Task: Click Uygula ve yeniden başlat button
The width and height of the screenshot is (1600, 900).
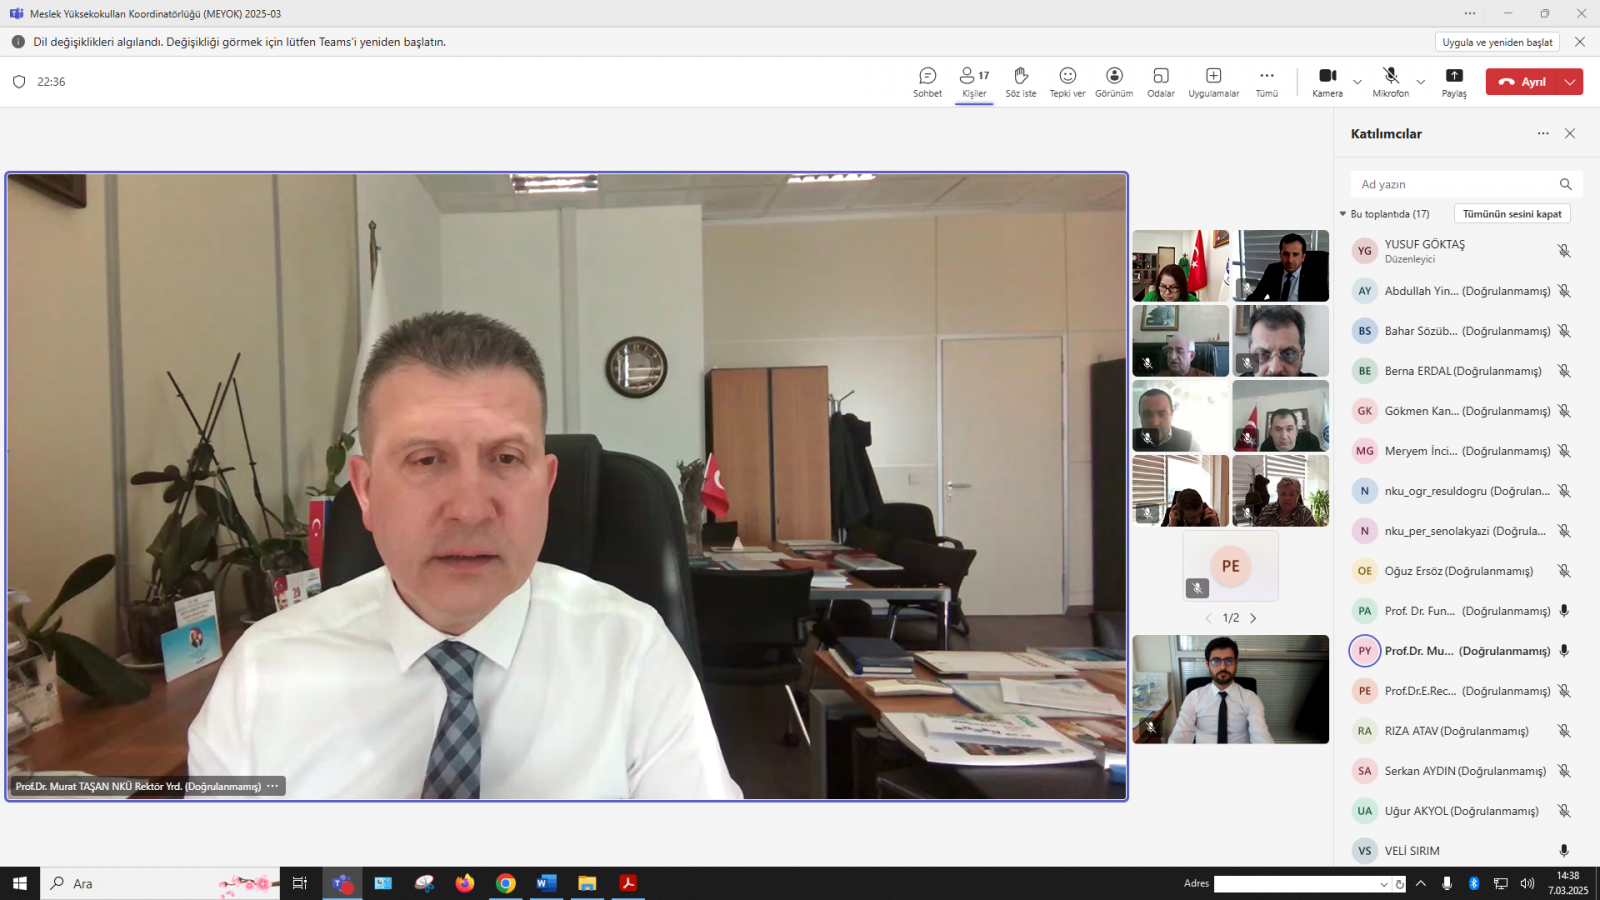Action: click(x=1497, y=42)
